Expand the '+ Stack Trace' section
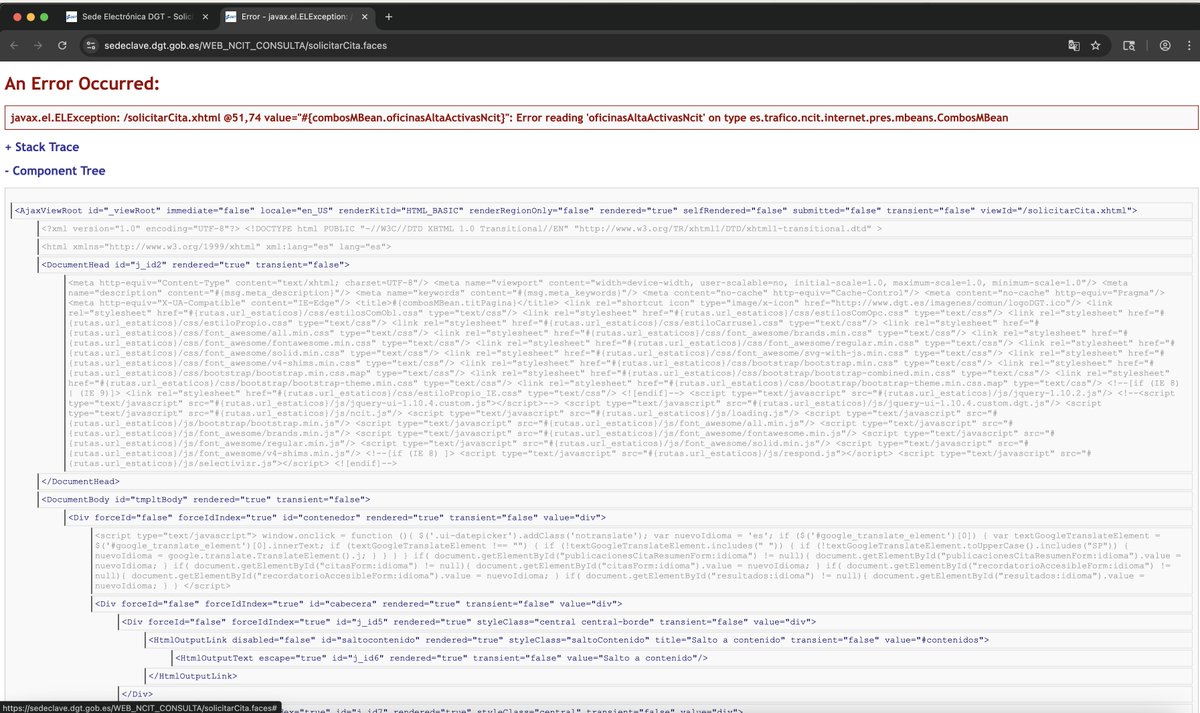Image resolution: width=1200 pixels, height=713 pixels. (42, 147)
